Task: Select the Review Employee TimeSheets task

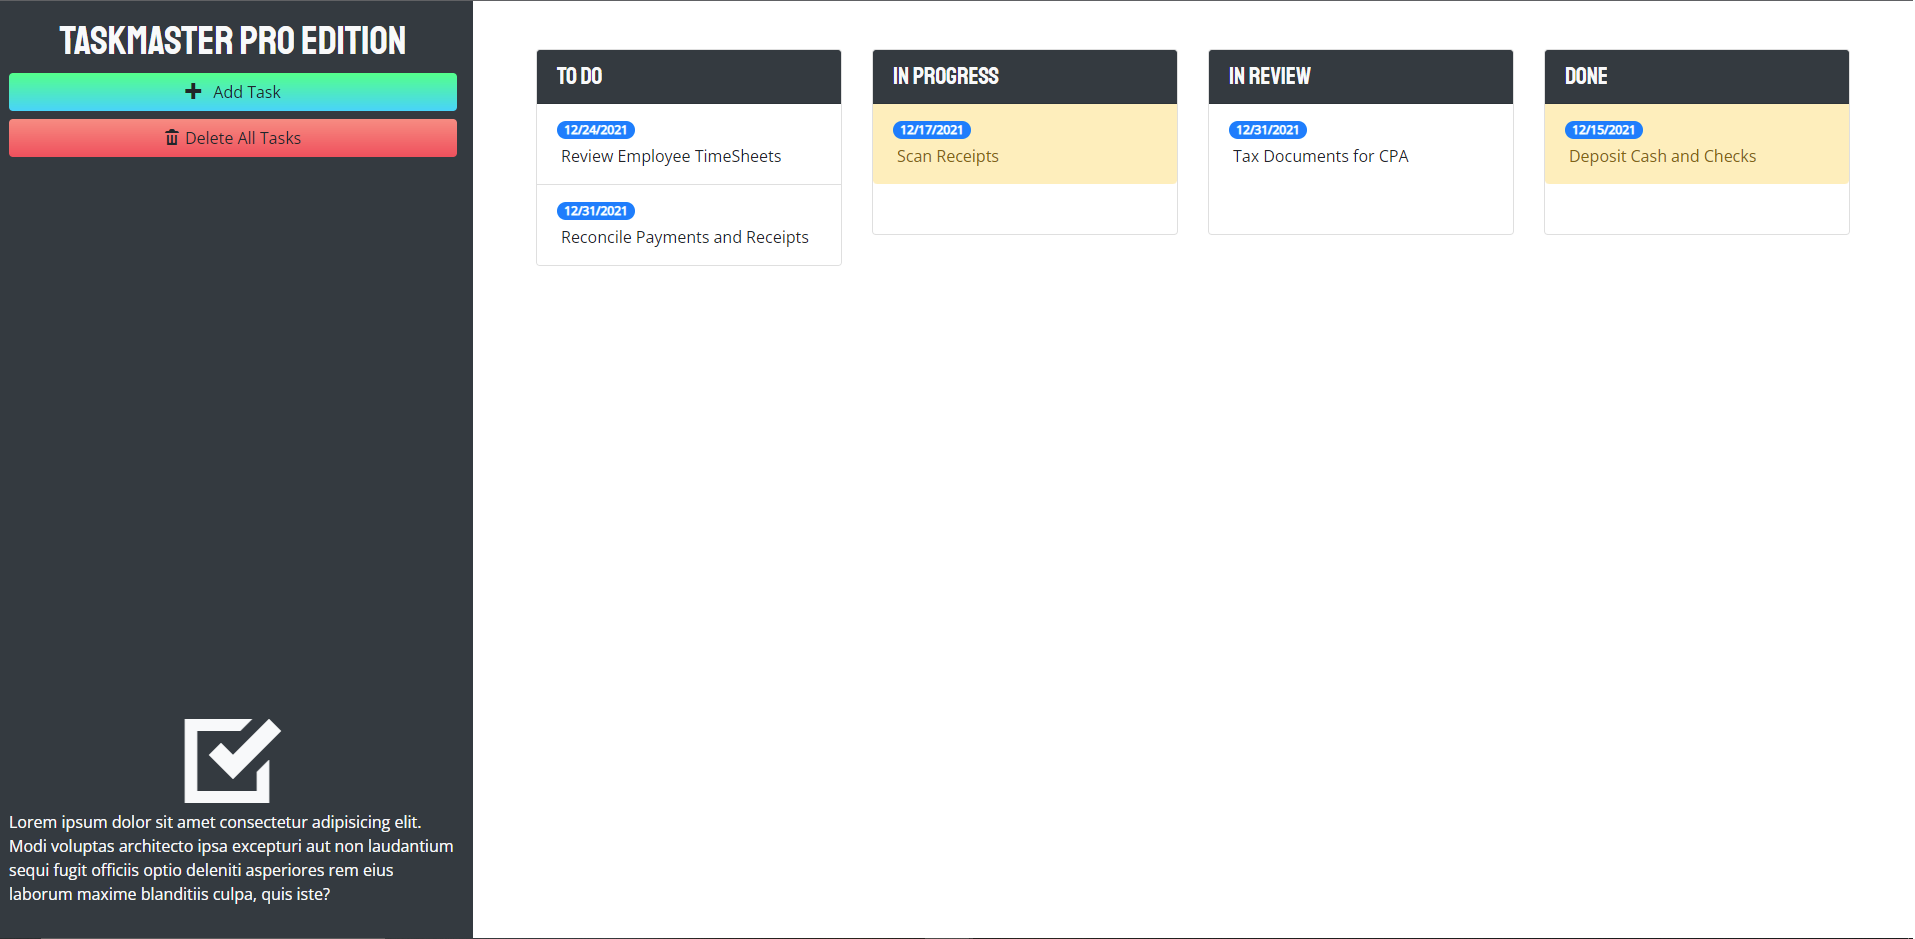Action: (x=670, y=156)
